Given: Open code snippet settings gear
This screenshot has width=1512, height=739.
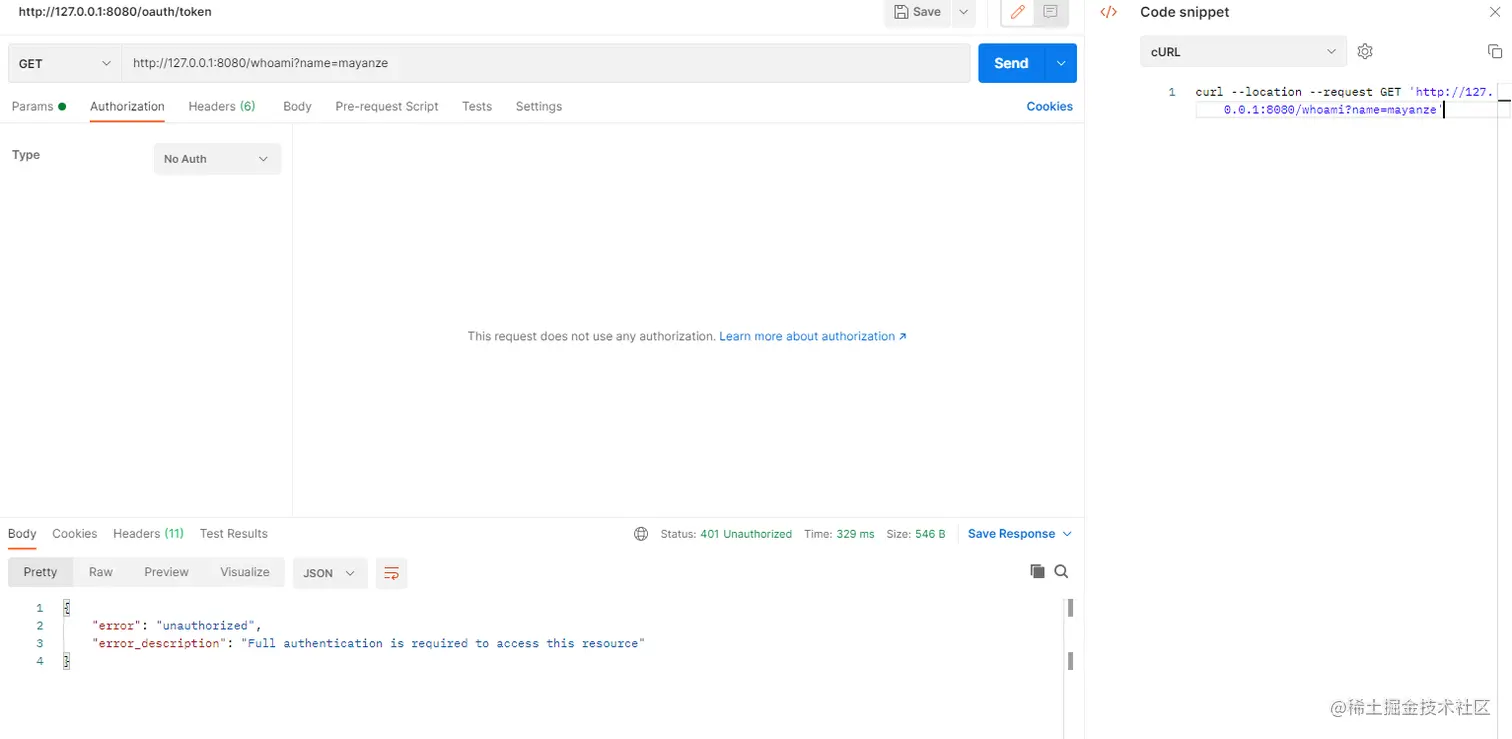Looking at the screenshot, I should point(1365,51).
